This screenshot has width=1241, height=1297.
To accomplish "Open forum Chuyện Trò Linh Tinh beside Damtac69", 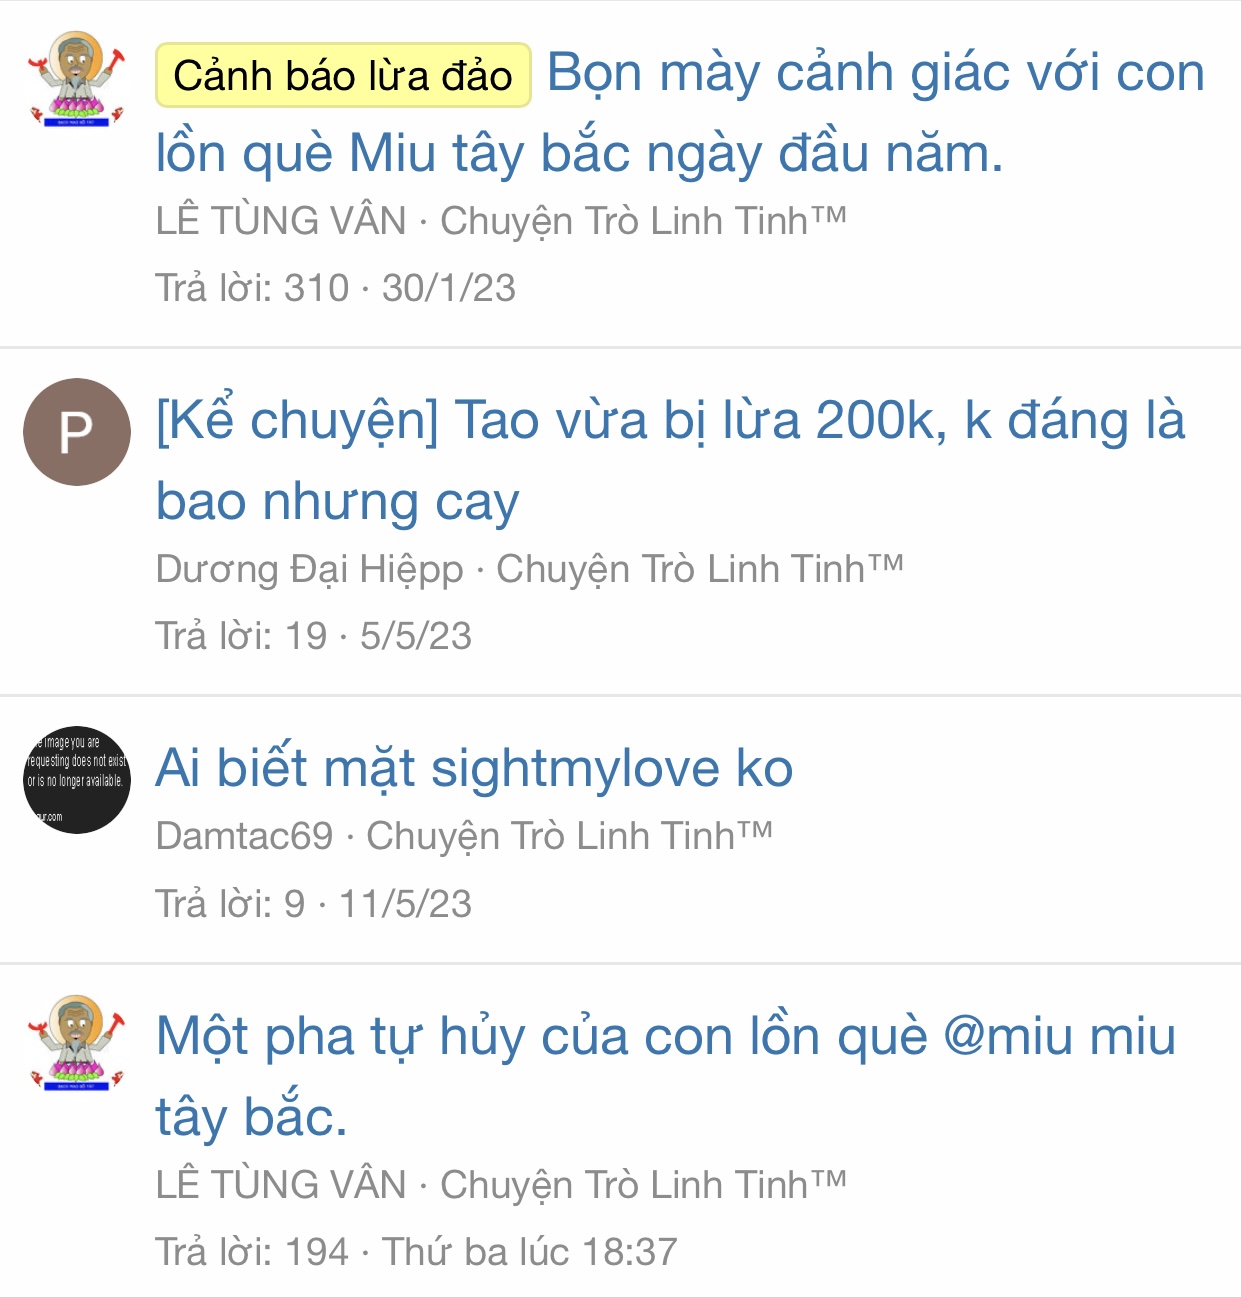I will (569, 836).
